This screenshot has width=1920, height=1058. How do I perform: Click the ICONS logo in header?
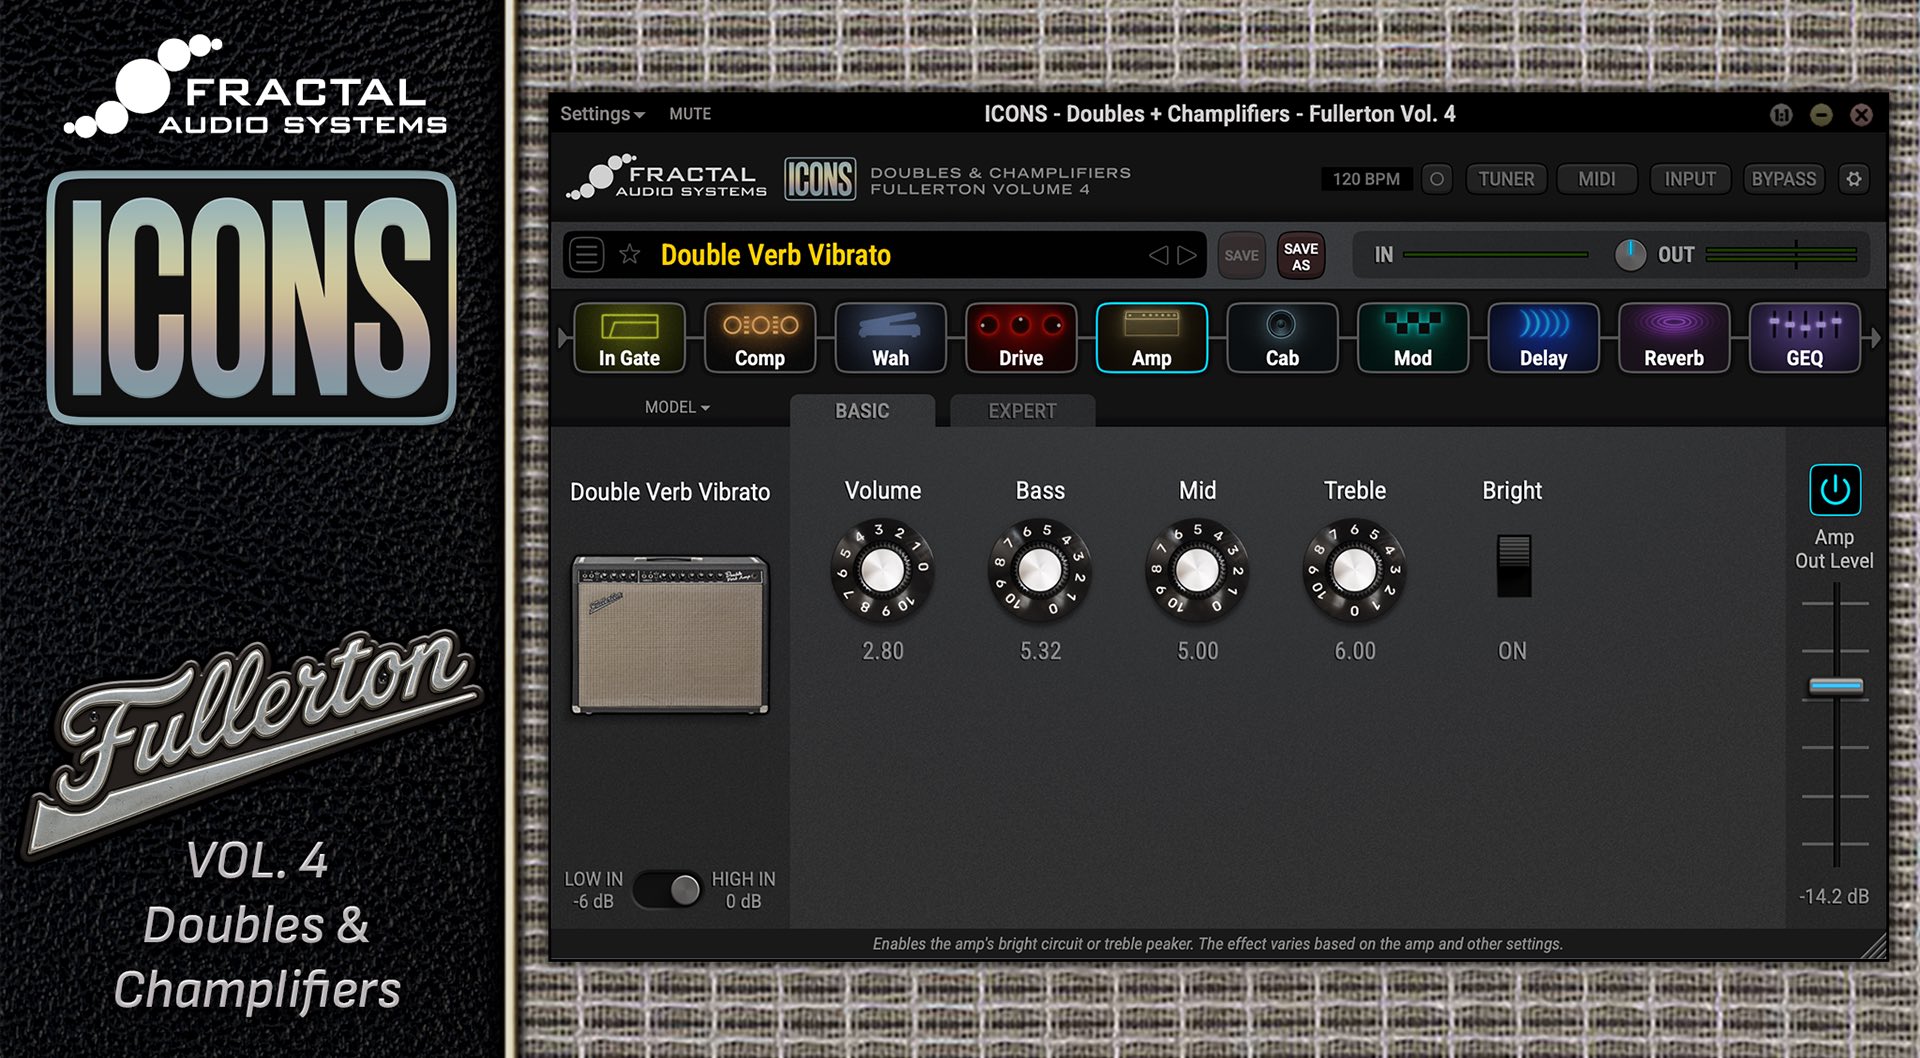tap(820, 179)
